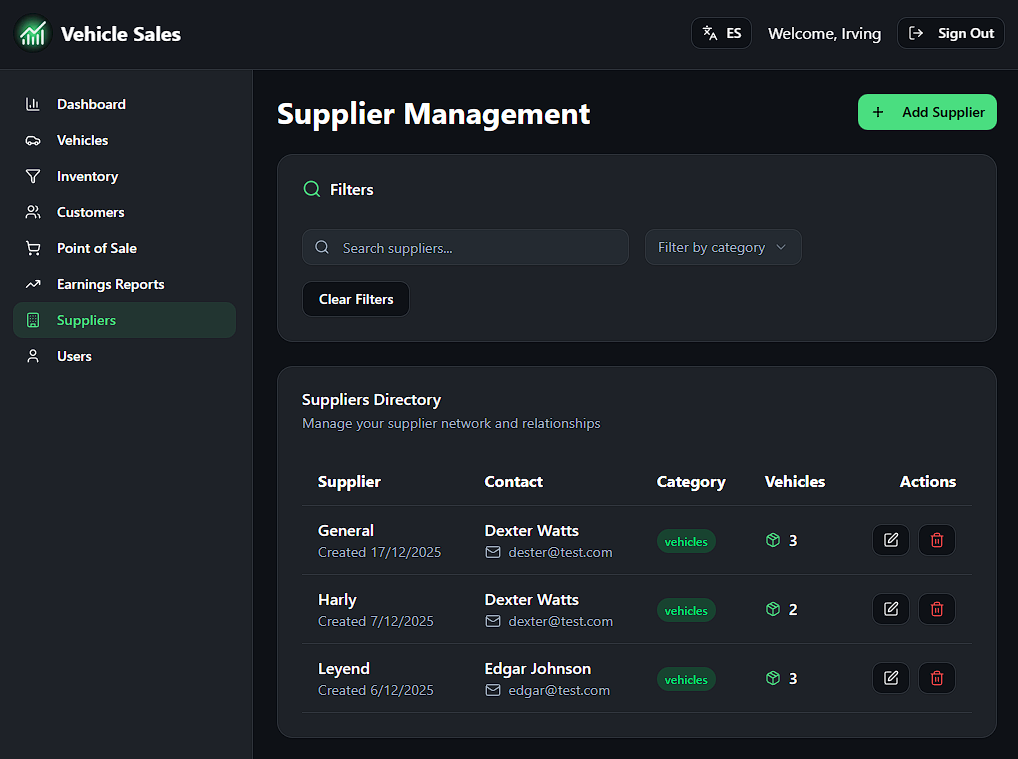Viewport: 1018px width, 759px height.
Task: Navigate to Customers
Action: click(x=124, y=212)
